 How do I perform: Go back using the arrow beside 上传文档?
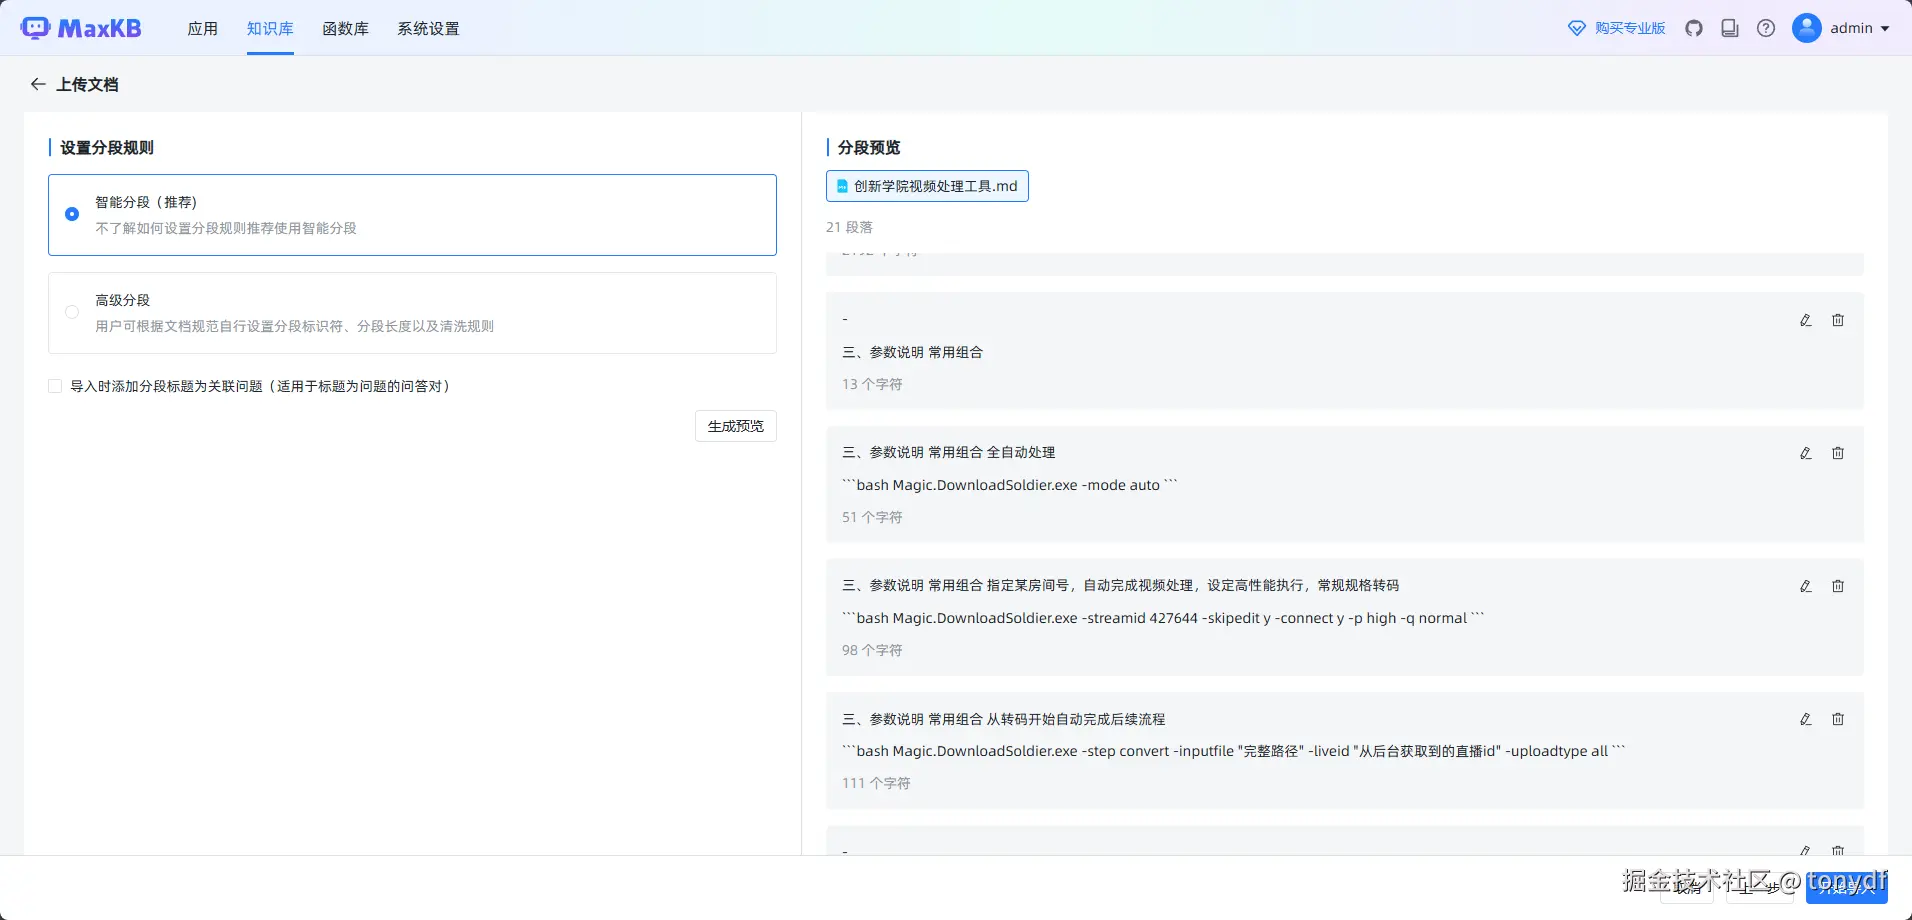tap(38, 84)
